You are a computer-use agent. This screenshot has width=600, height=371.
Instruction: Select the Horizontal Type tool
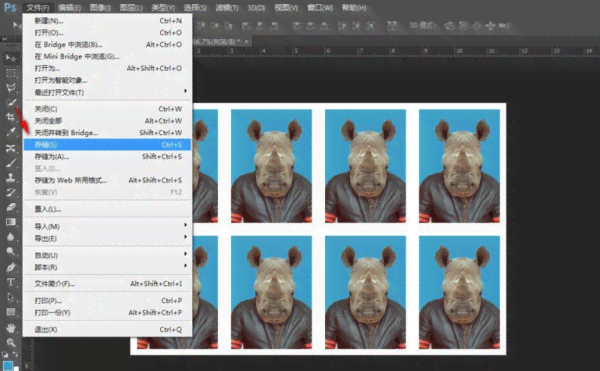(x=10, y=282)
